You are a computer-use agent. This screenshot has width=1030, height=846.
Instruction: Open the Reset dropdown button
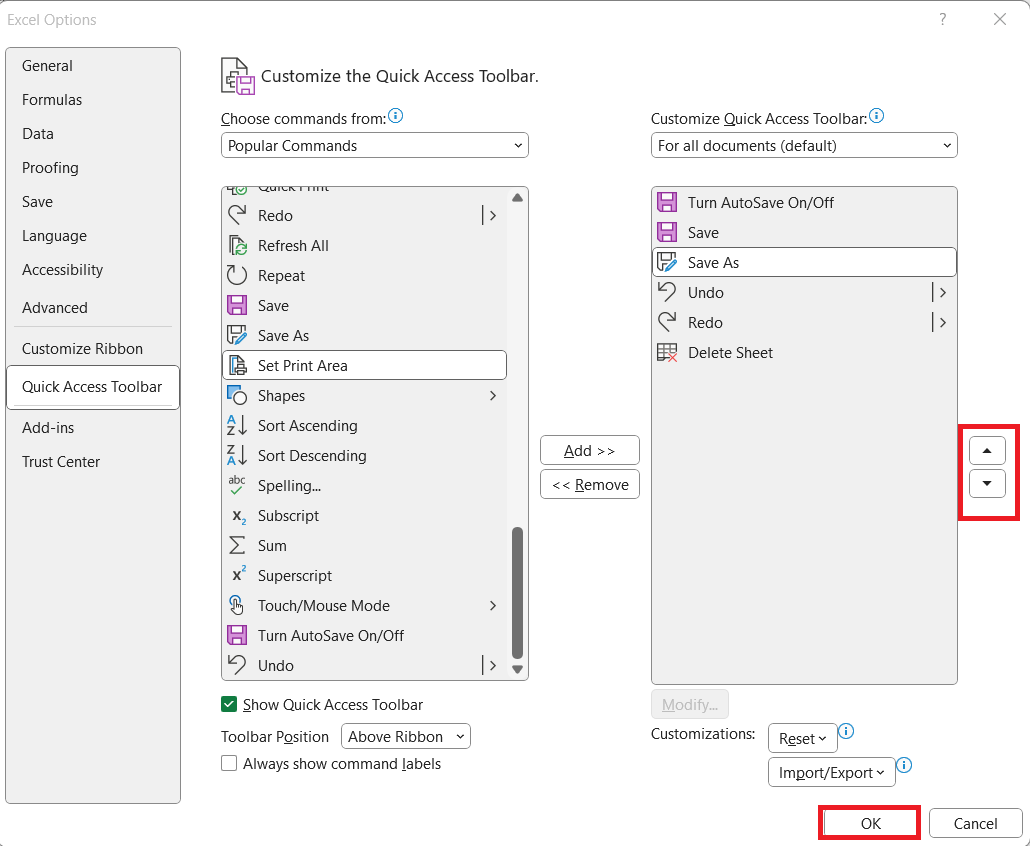click(x=802, y=738)
